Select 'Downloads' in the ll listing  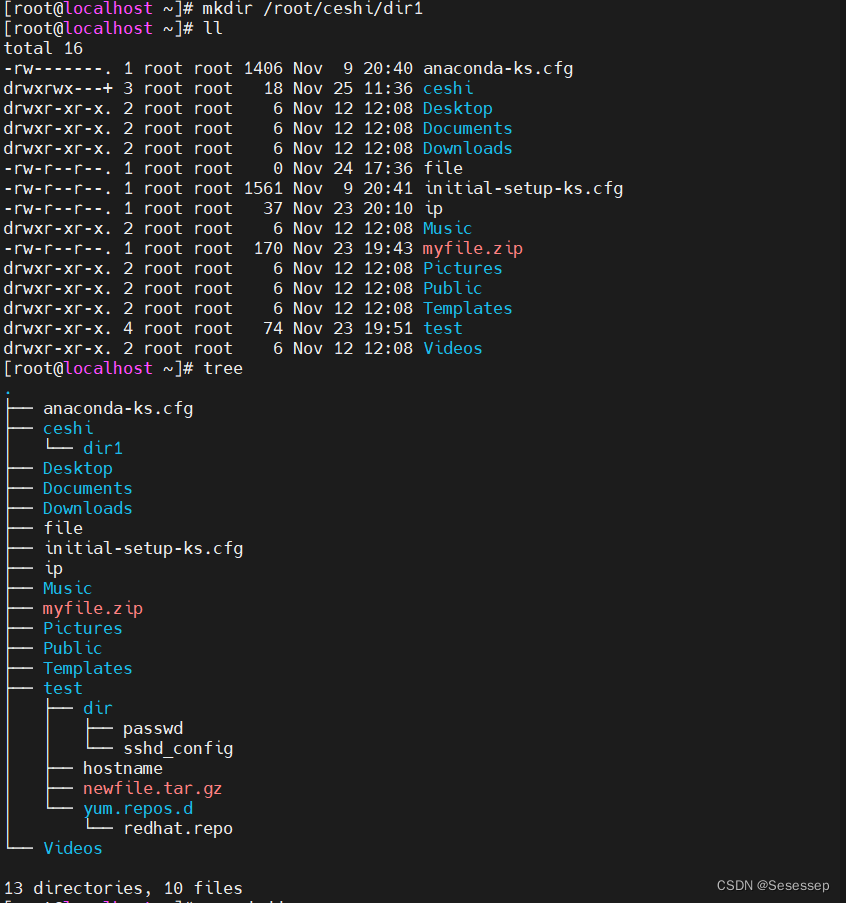point(468,149)
